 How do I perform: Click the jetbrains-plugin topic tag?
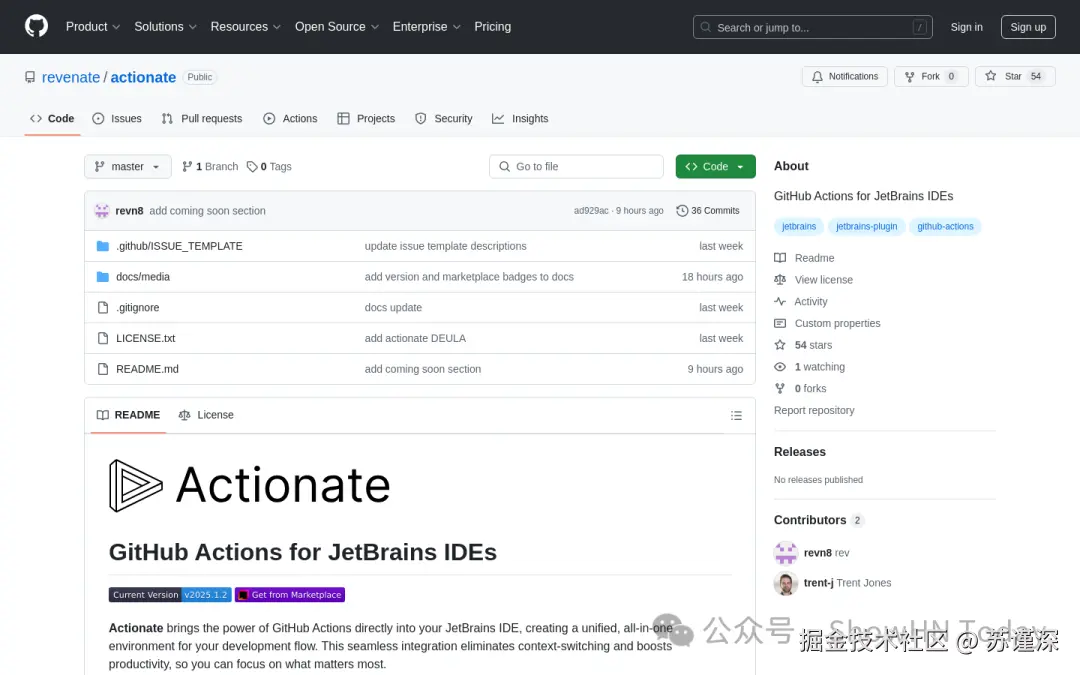coord(866,227)
